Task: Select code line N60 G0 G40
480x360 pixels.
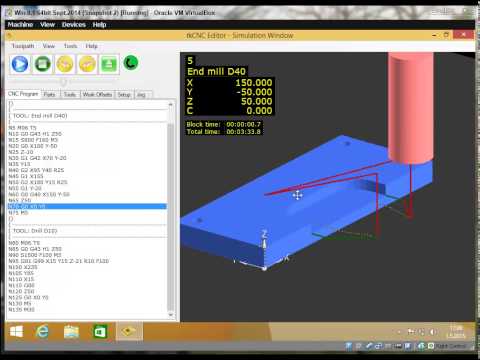Action: click(x=39, y=194)
